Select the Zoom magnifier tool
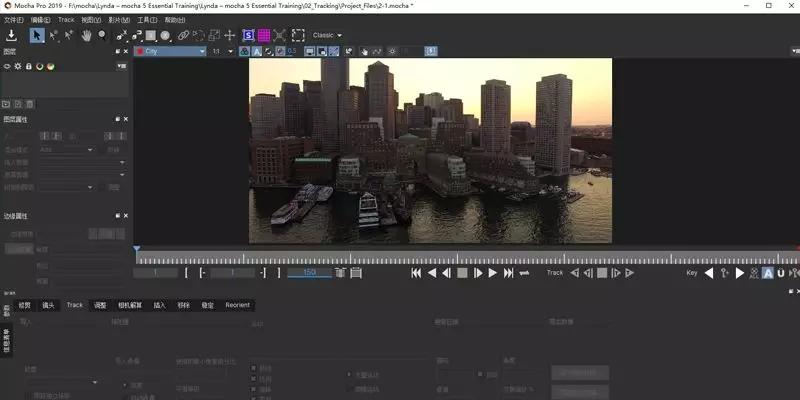 102,35
